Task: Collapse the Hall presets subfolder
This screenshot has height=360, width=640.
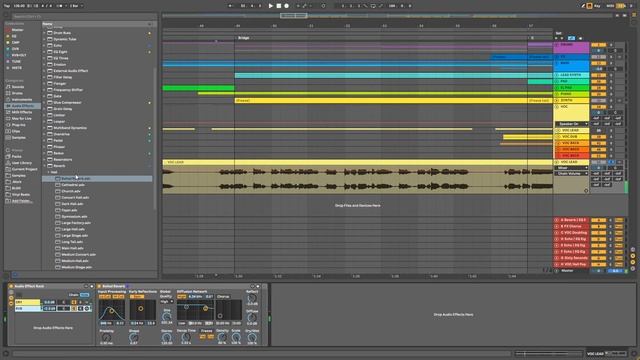Action: coord(49,172)
